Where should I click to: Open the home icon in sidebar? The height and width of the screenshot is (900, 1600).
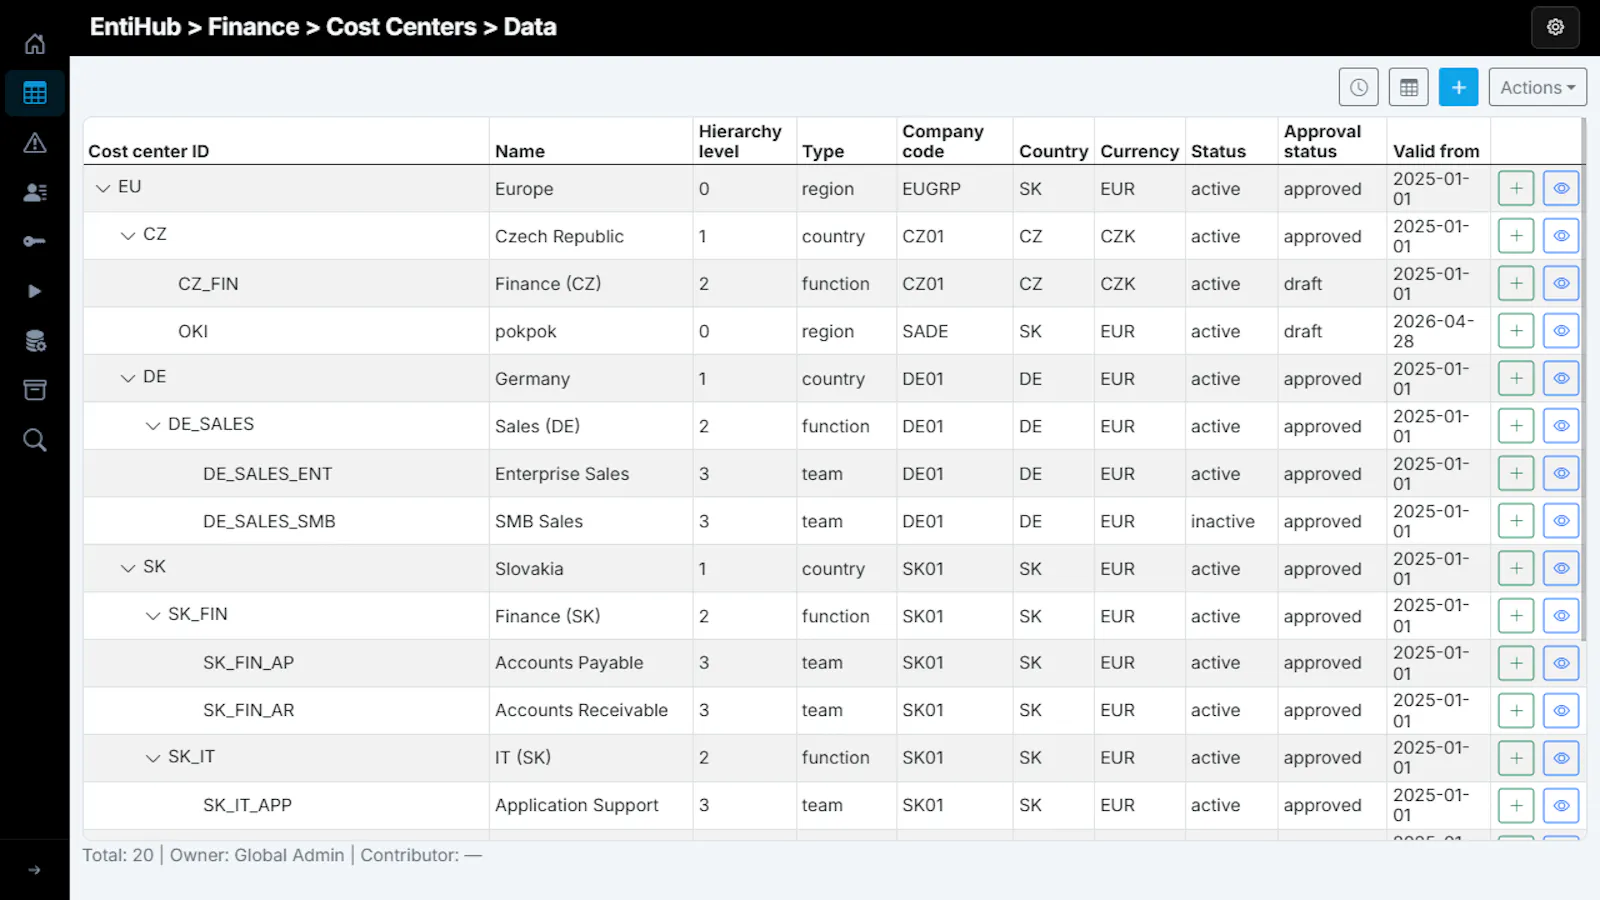click(x=35, y=44)
